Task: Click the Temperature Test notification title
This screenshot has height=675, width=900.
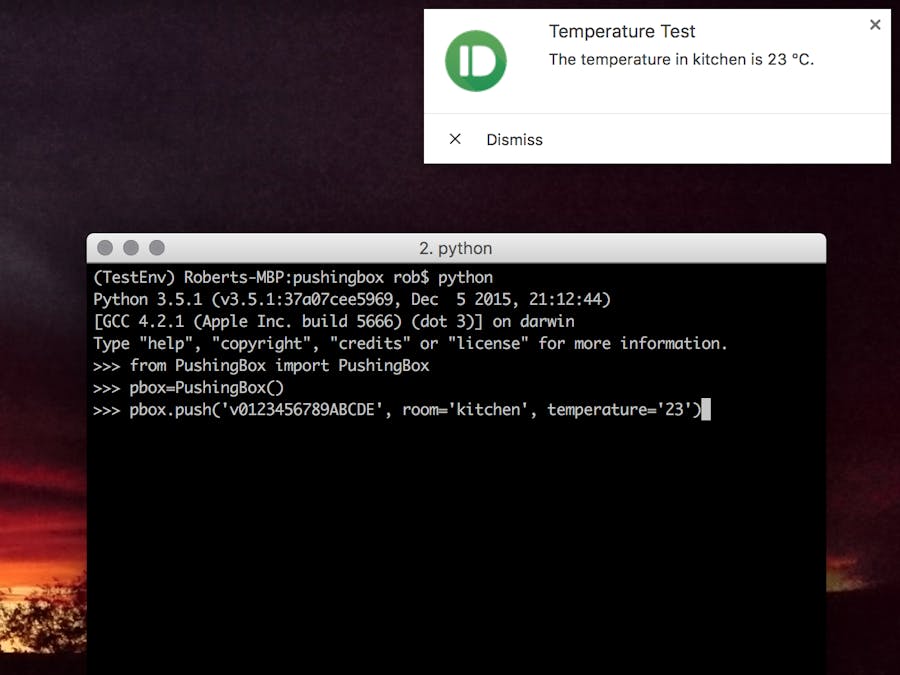Action: point(622,31)
